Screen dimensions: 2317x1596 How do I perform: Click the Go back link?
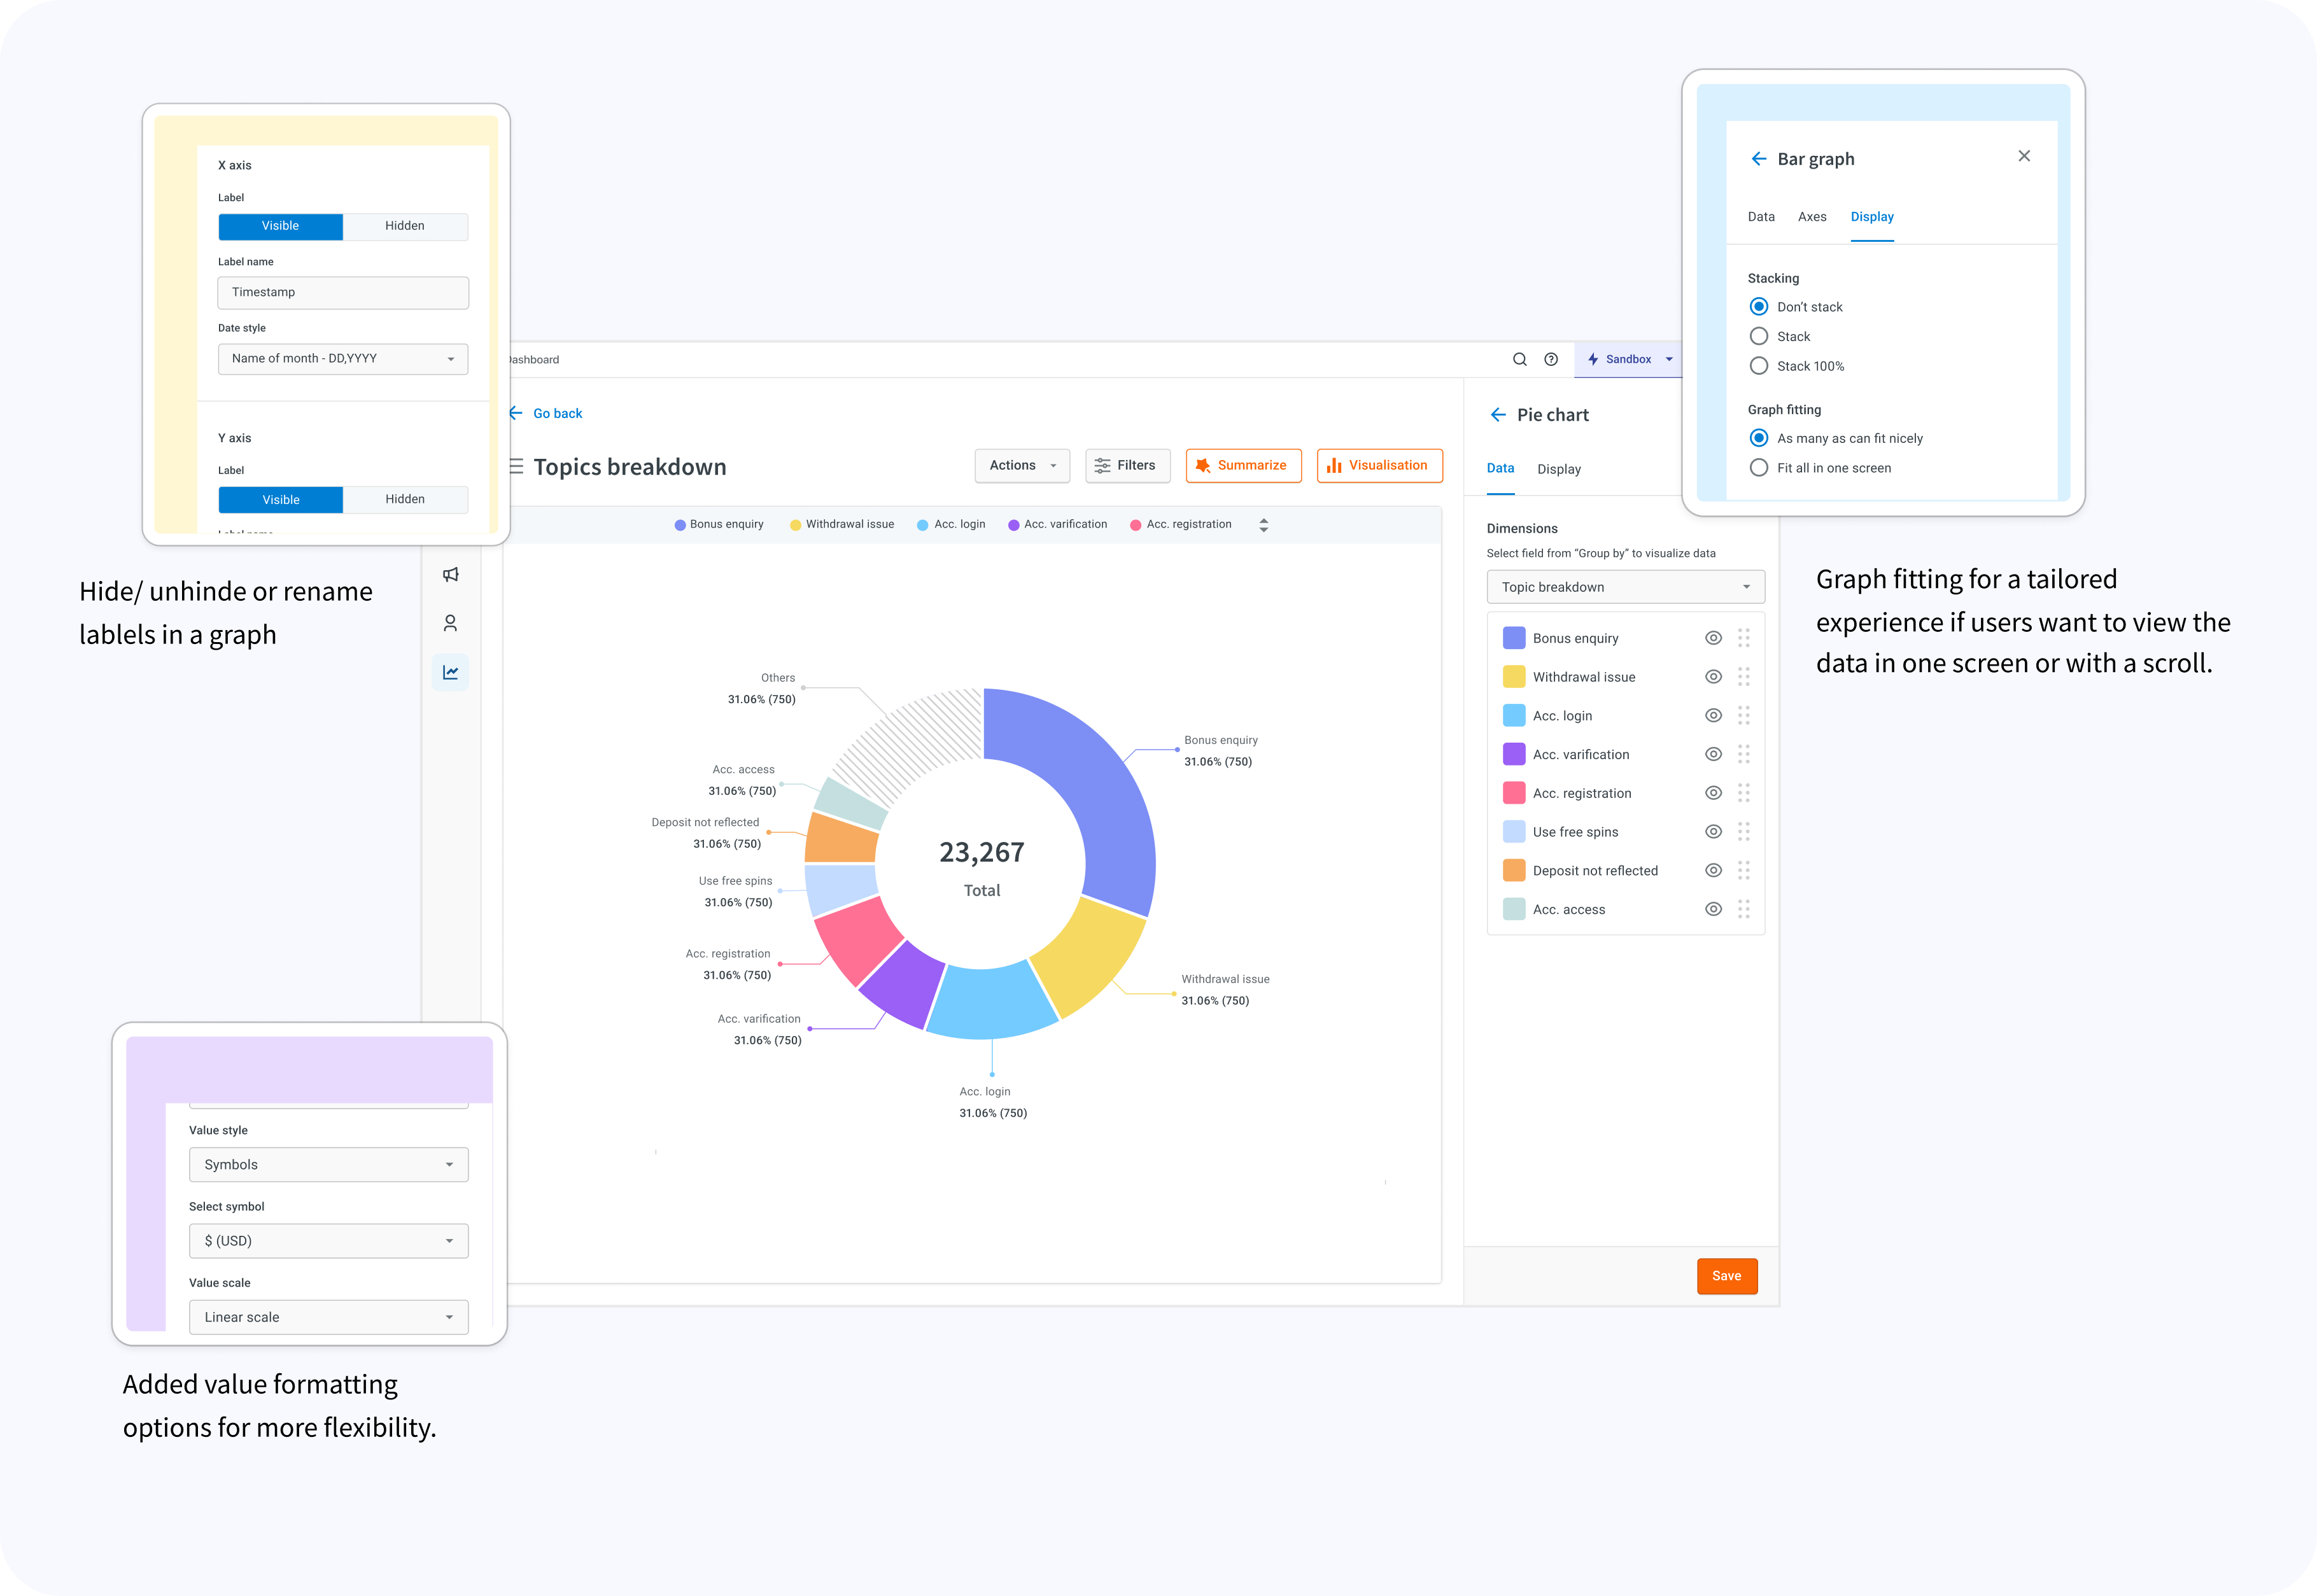pyautogui.click(x=557, y=413)
